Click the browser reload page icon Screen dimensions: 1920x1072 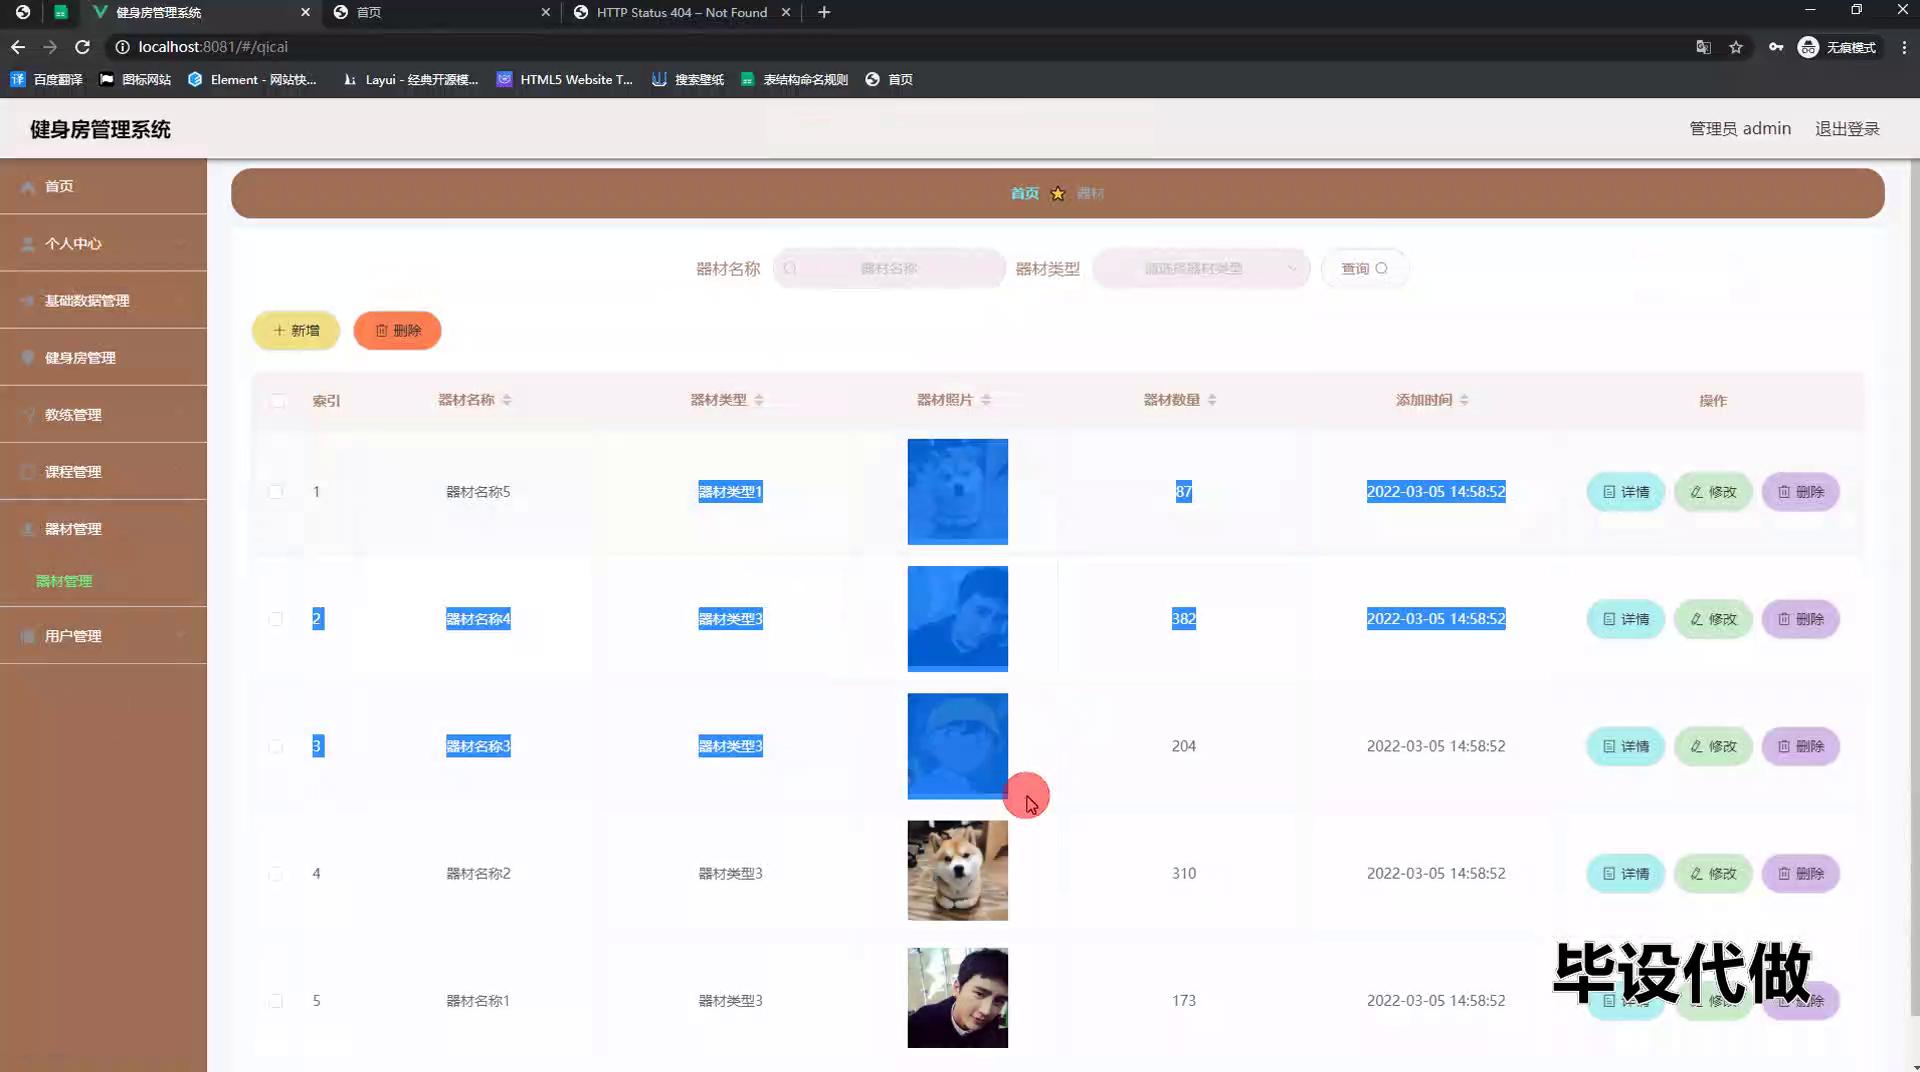[82, 47]
